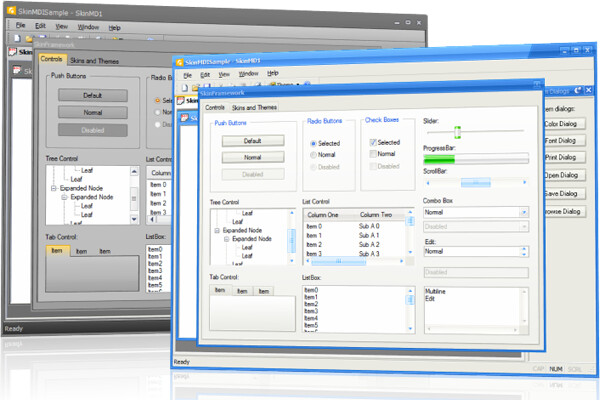
Task: Click the green Slider thumb
Action: point(457,132)
